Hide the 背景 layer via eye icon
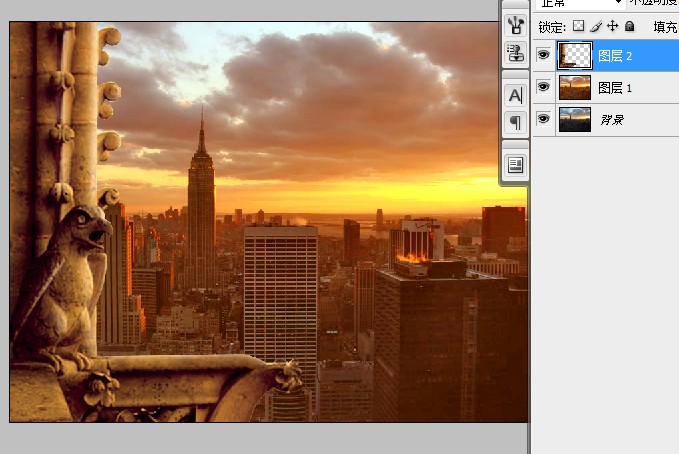This screenshot has width=679, height=454. (543, 119)
